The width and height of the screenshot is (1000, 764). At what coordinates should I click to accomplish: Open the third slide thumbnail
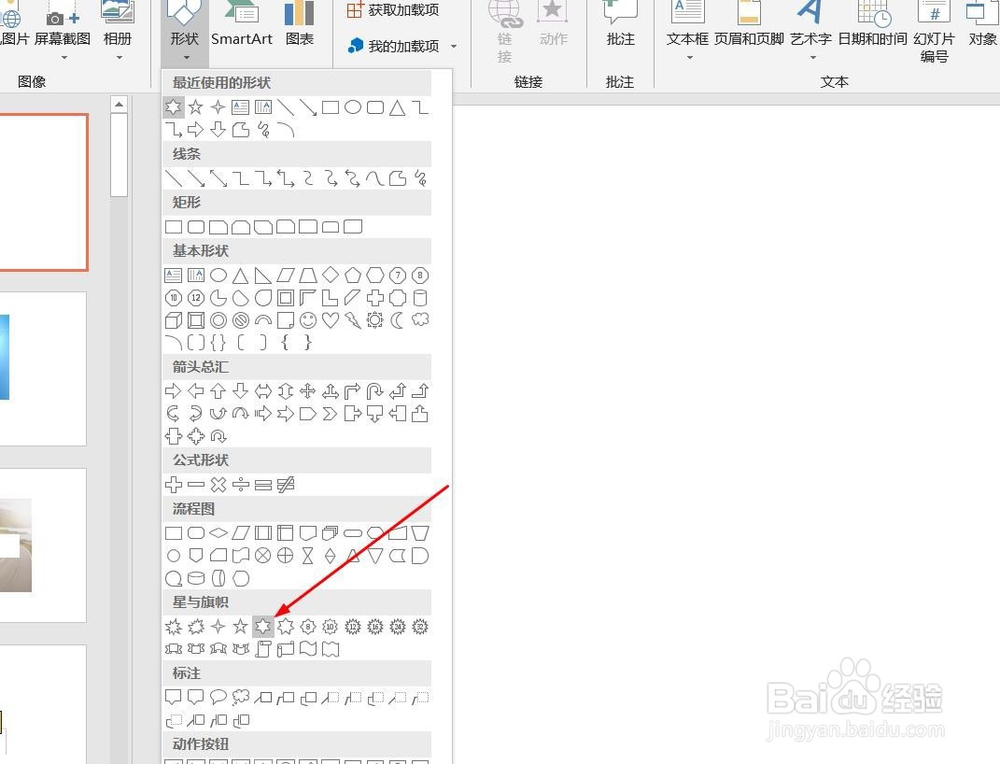coord(42,545)
